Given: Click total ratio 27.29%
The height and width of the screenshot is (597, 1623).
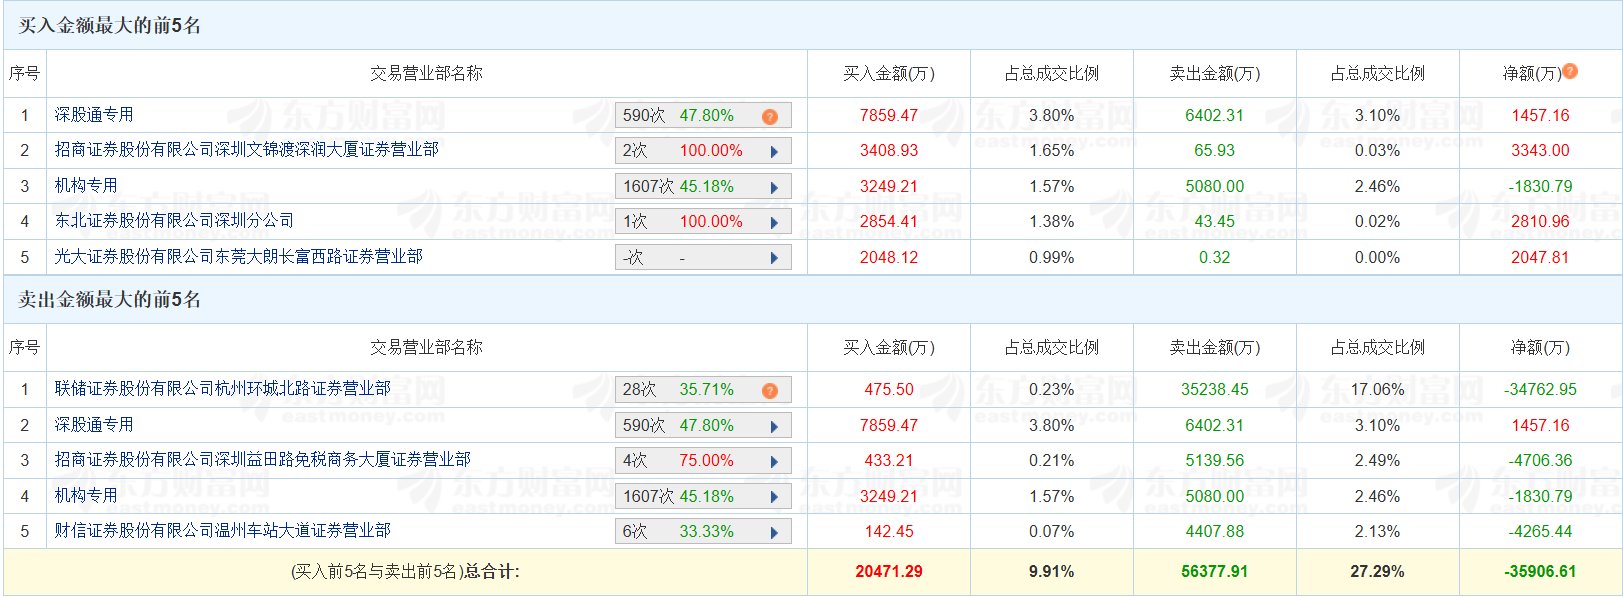Looking at the screenshot, I should pos(1377,572).
